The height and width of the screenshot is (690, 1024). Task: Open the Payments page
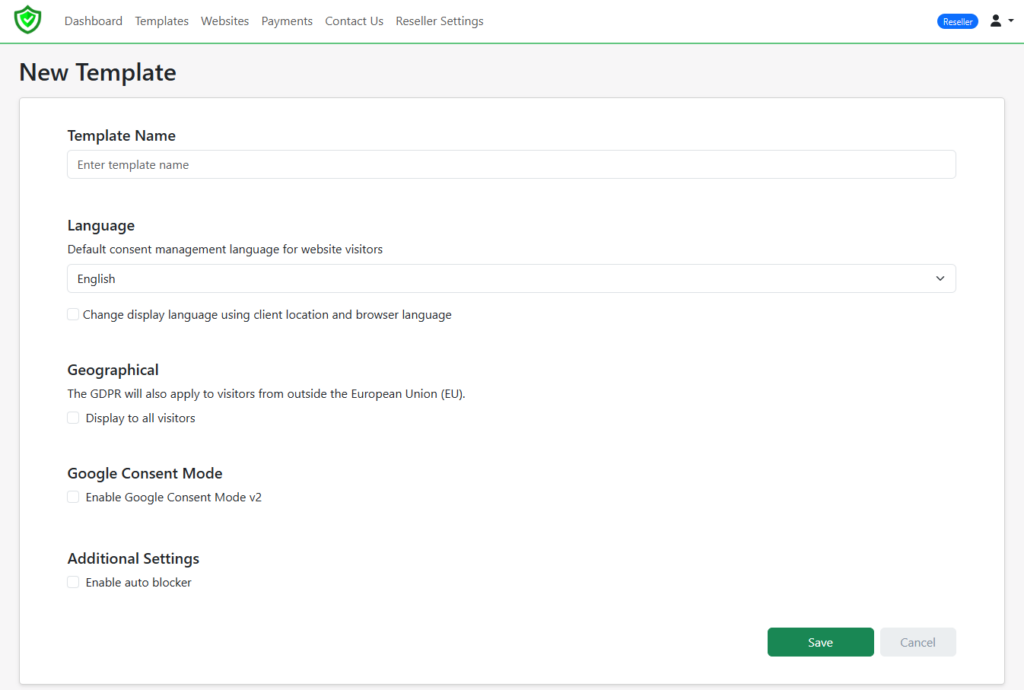point(287,21)
